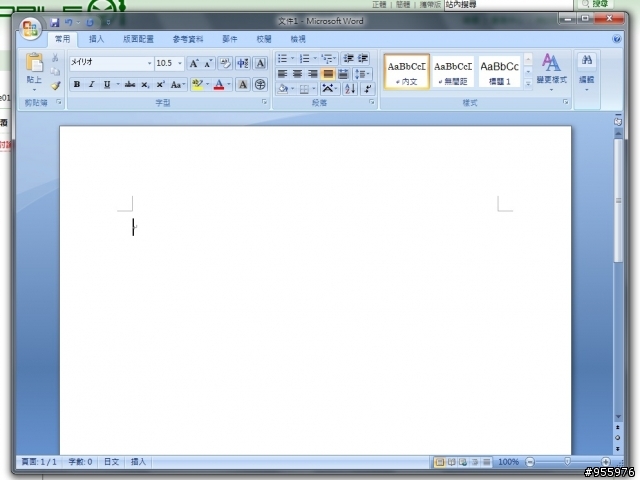The width and height of the screenshot is (640, 480).
Task: Redo the last action
Action: coord(90,22)
